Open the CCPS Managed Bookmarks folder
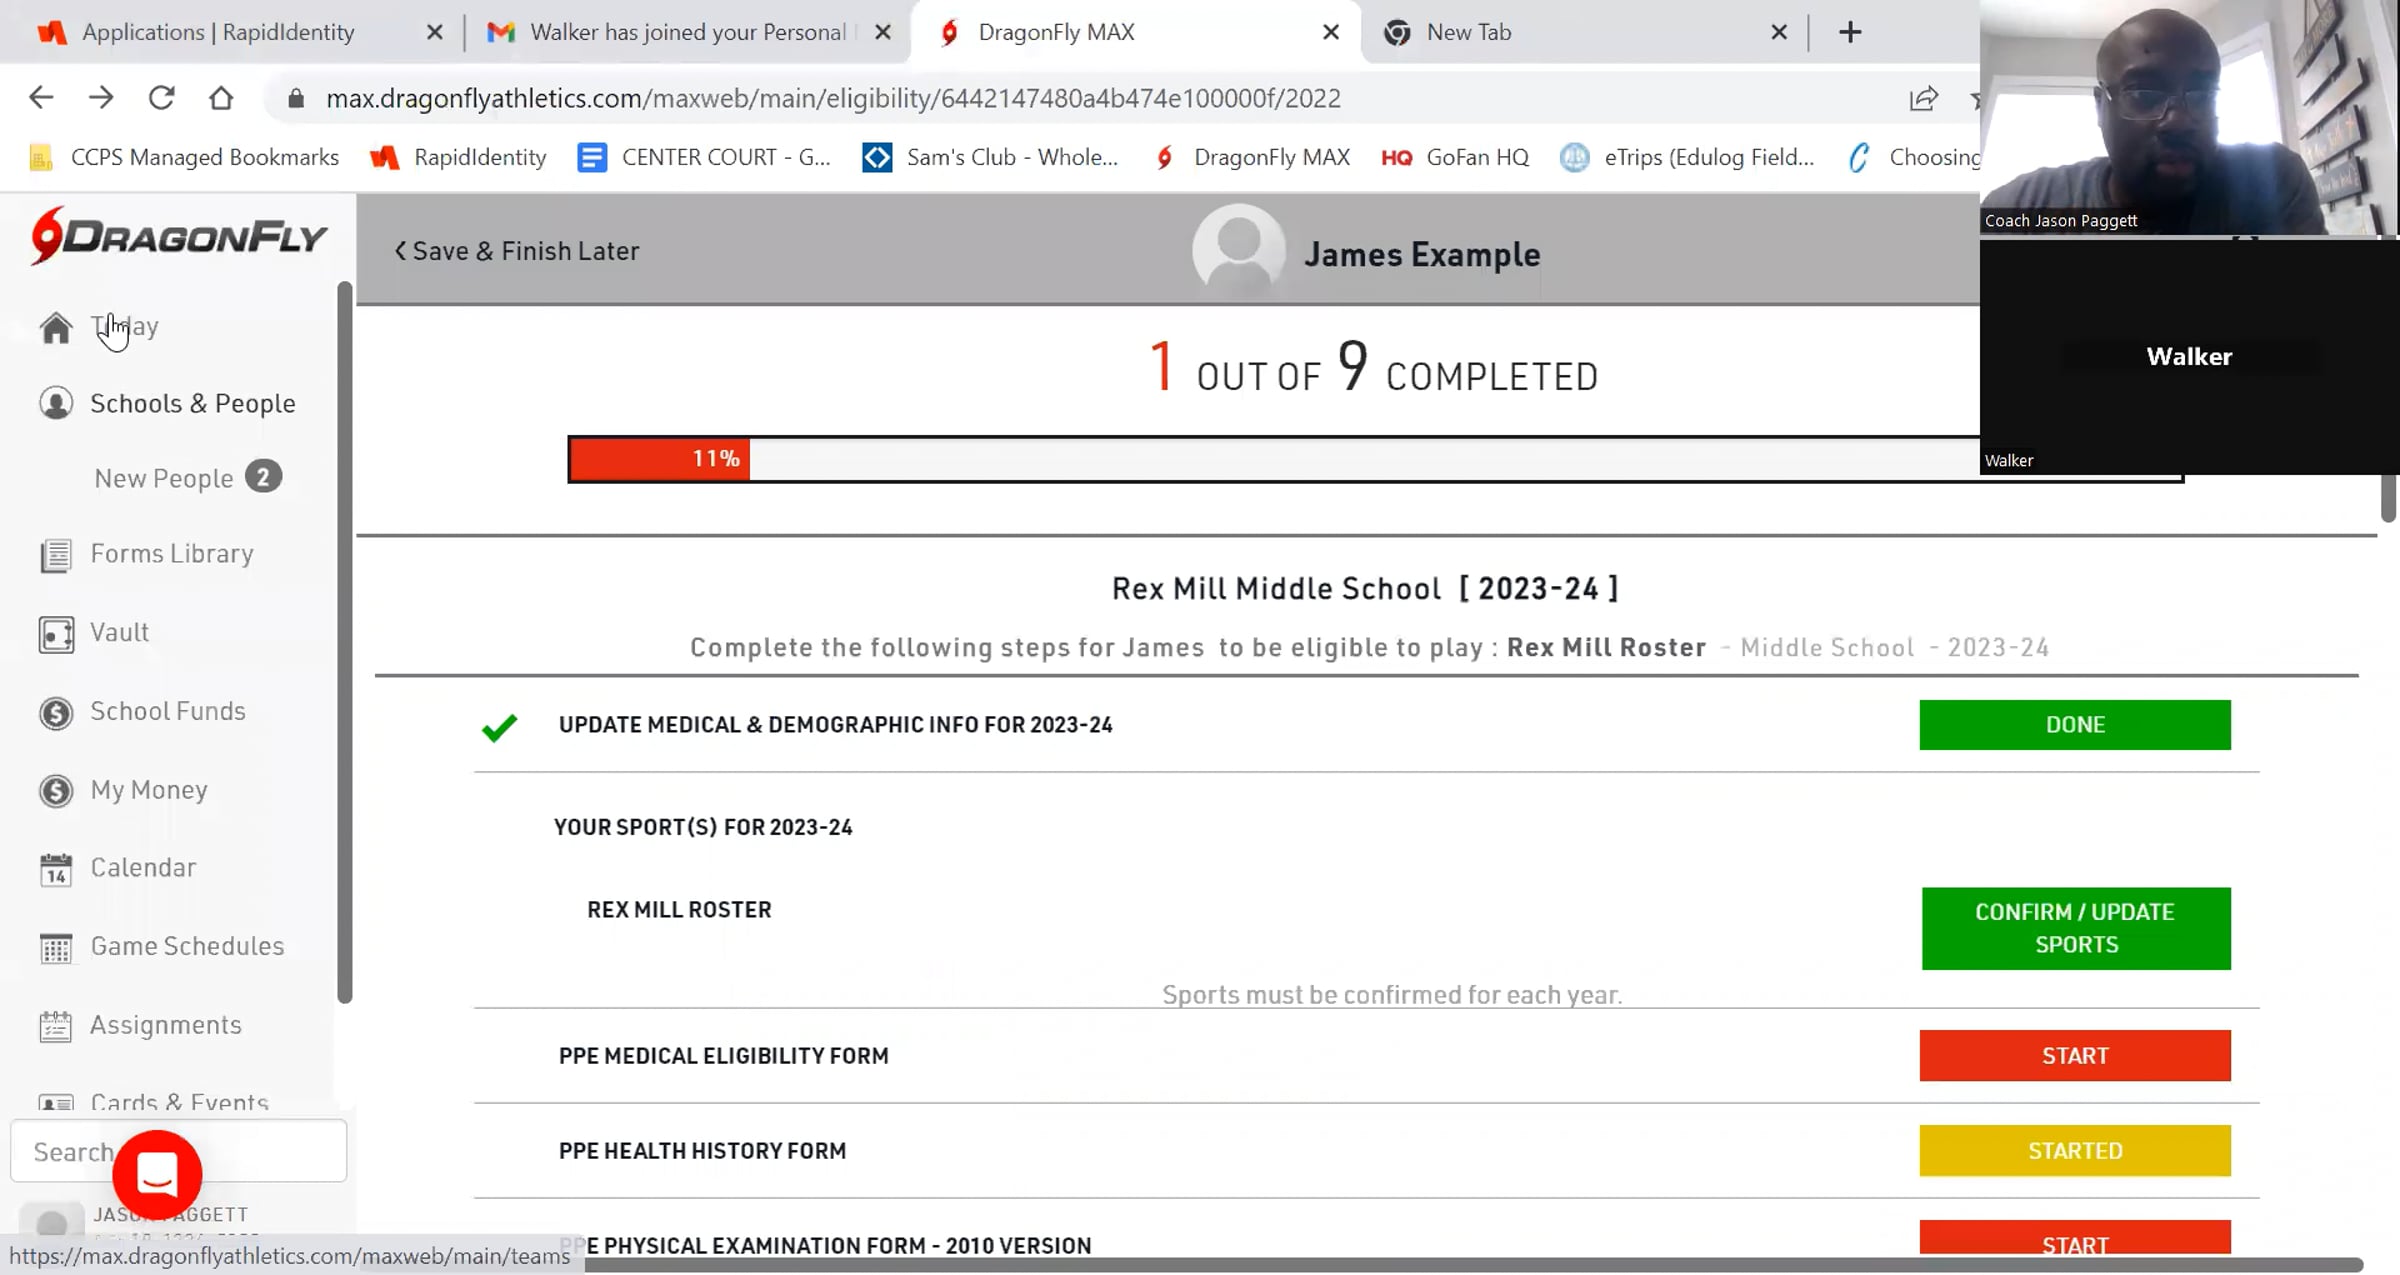The height and width of the screenshot is (1275, 2400). point(184,157)
